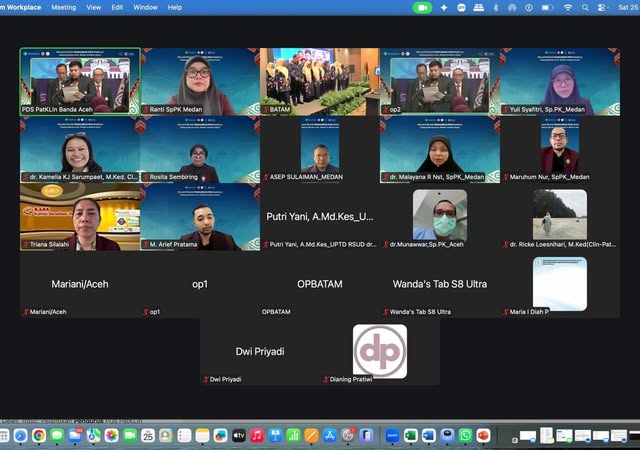This screenshot has width=640, height=450.
Task: Launch the Music app from dock
Action: tap(257, 436)
